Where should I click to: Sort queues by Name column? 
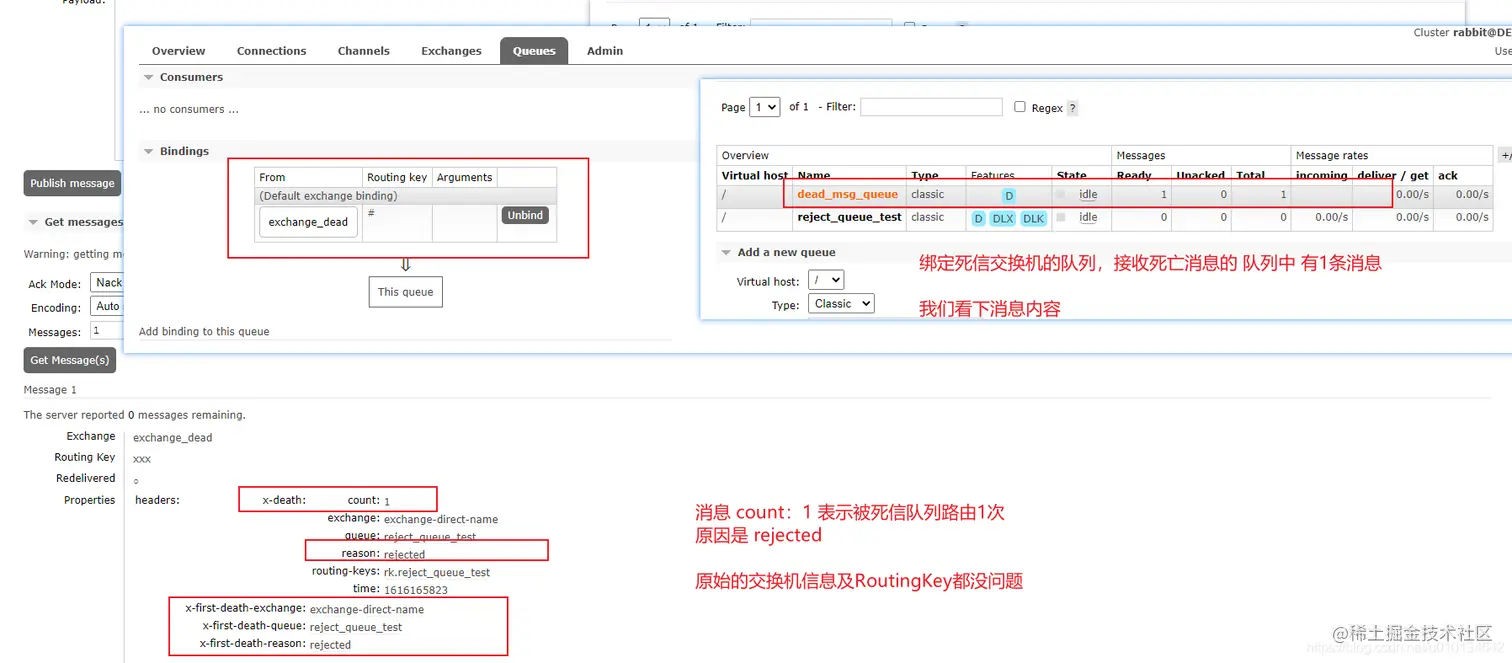[x=814, y=175]
